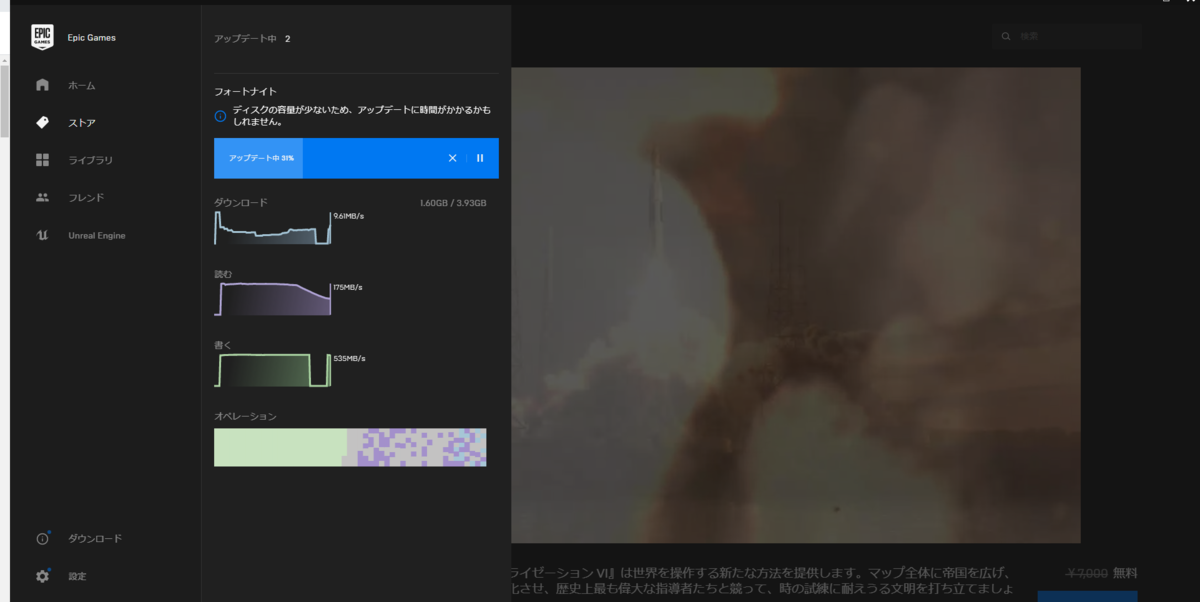This screenshot has width=1200, height=602.
Task: Pause the Fortnite update
Action: point(480,158)
